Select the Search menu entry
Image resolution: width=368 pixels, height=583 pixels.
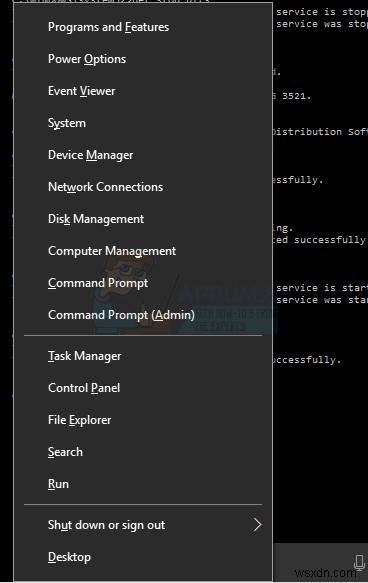point(143,452)
